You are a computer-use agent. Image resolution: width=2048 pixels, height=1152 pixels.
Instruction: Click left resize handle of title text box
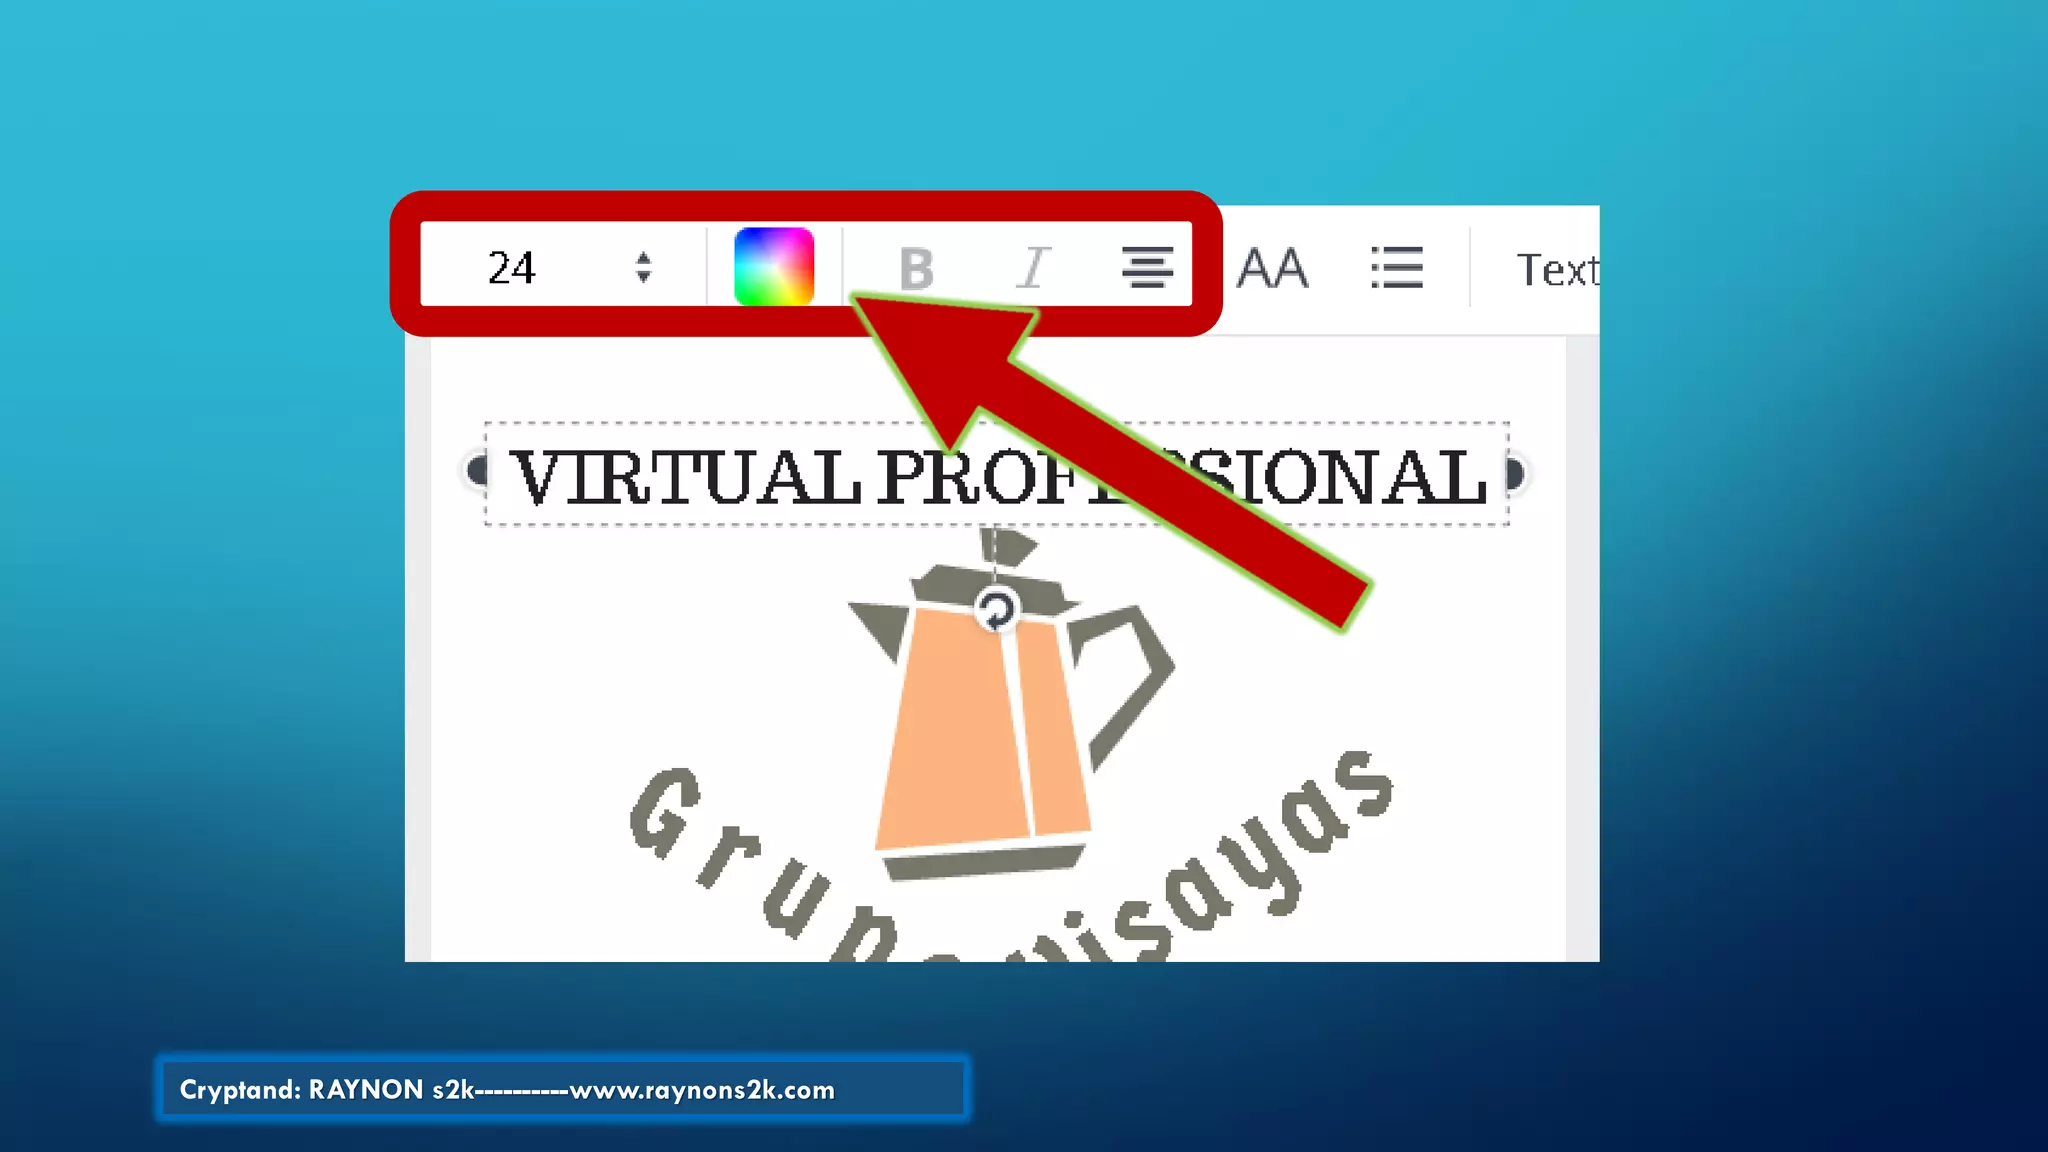[478, 471]
